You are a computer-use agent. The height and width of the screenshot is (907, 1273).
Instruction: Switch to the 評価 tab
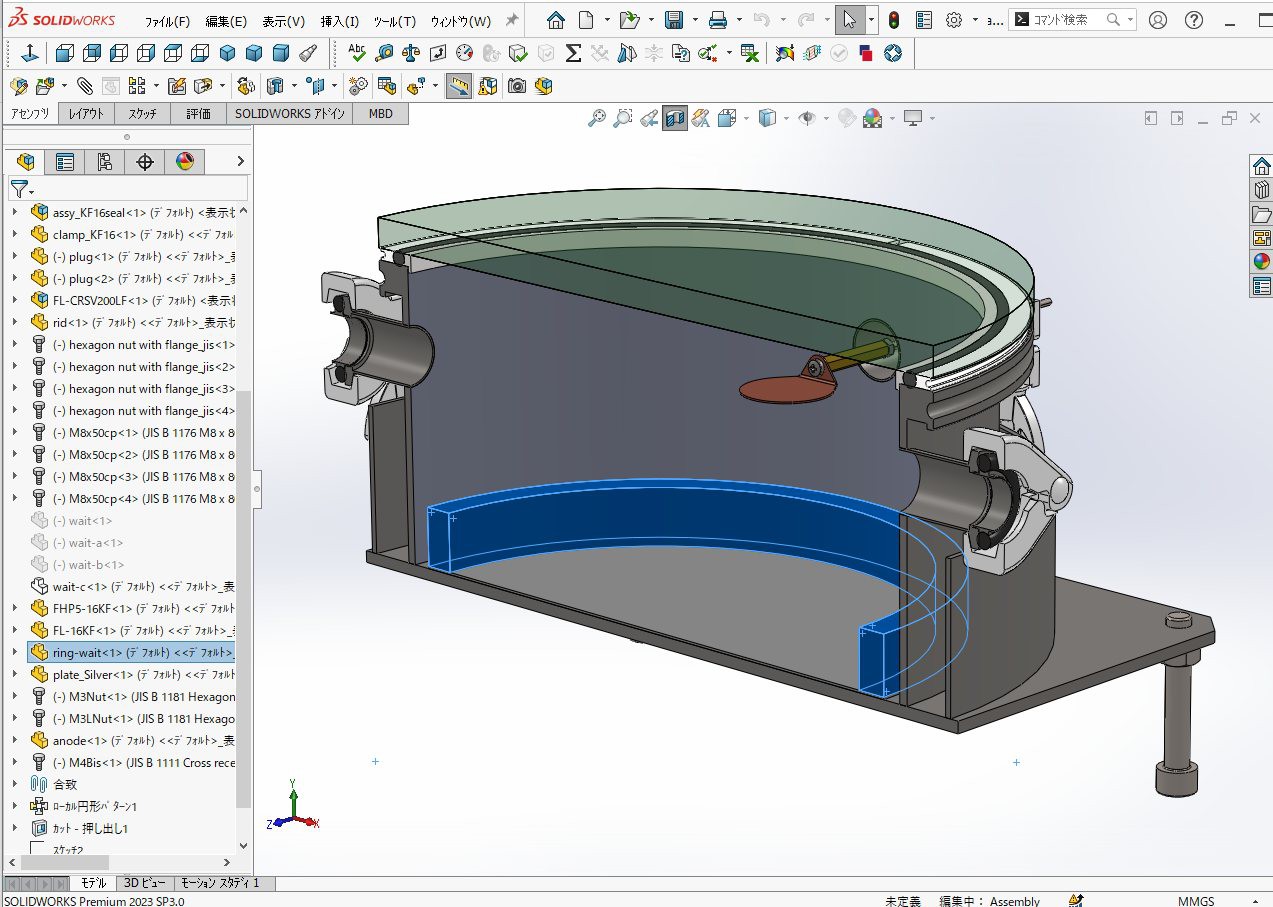pyautogui.click(x=198, y=114)
